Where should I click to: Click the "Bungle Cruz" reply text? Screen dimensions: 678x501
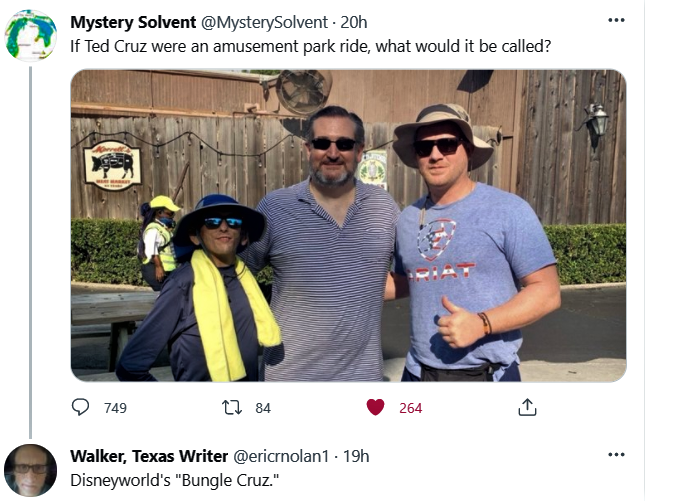tap(174, 479)
